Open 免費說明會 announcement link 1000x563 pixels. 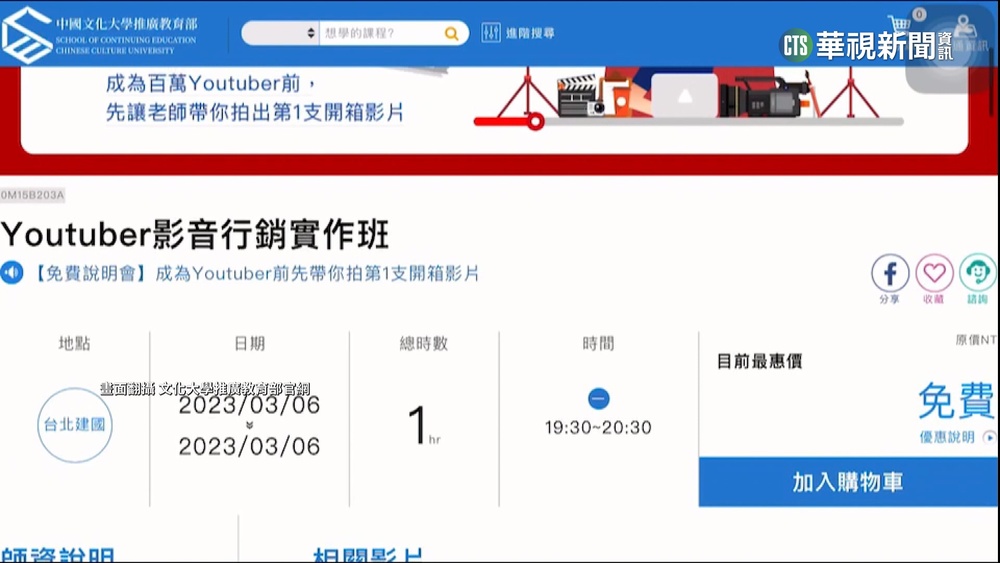click(x=256, y=274)
